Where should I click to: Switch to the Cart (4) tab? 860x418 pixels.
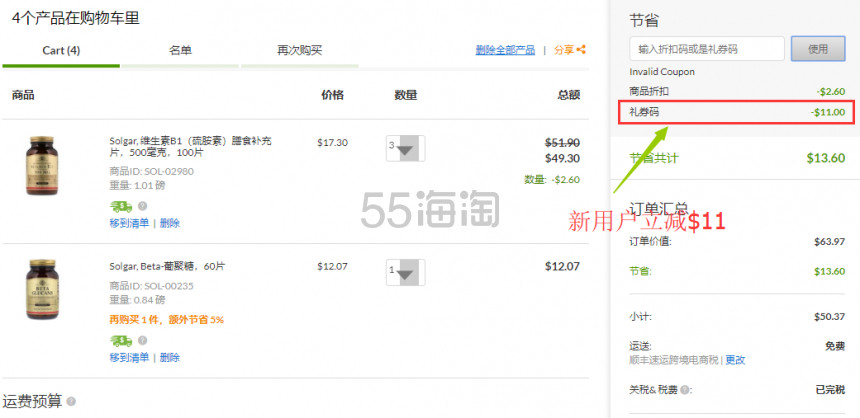[61, 51]
